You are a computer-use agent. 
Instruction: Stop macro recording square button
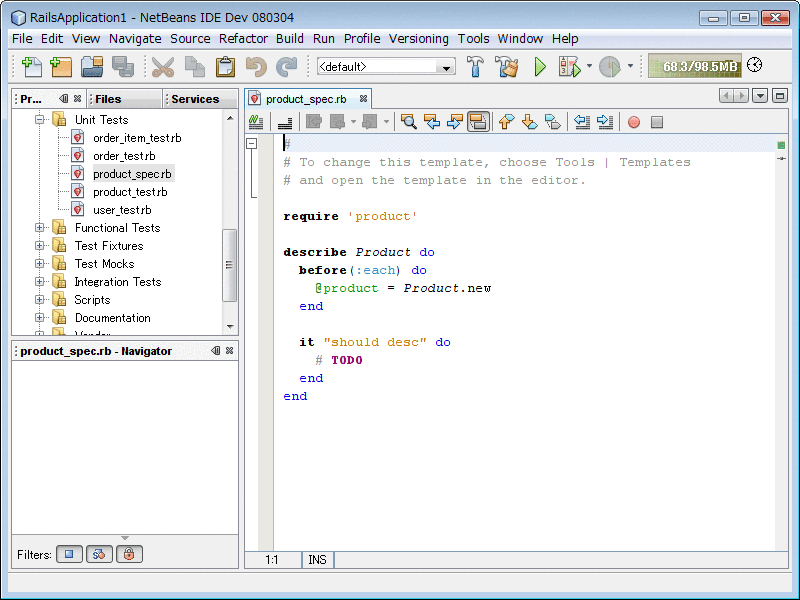(x=657, y=122)
